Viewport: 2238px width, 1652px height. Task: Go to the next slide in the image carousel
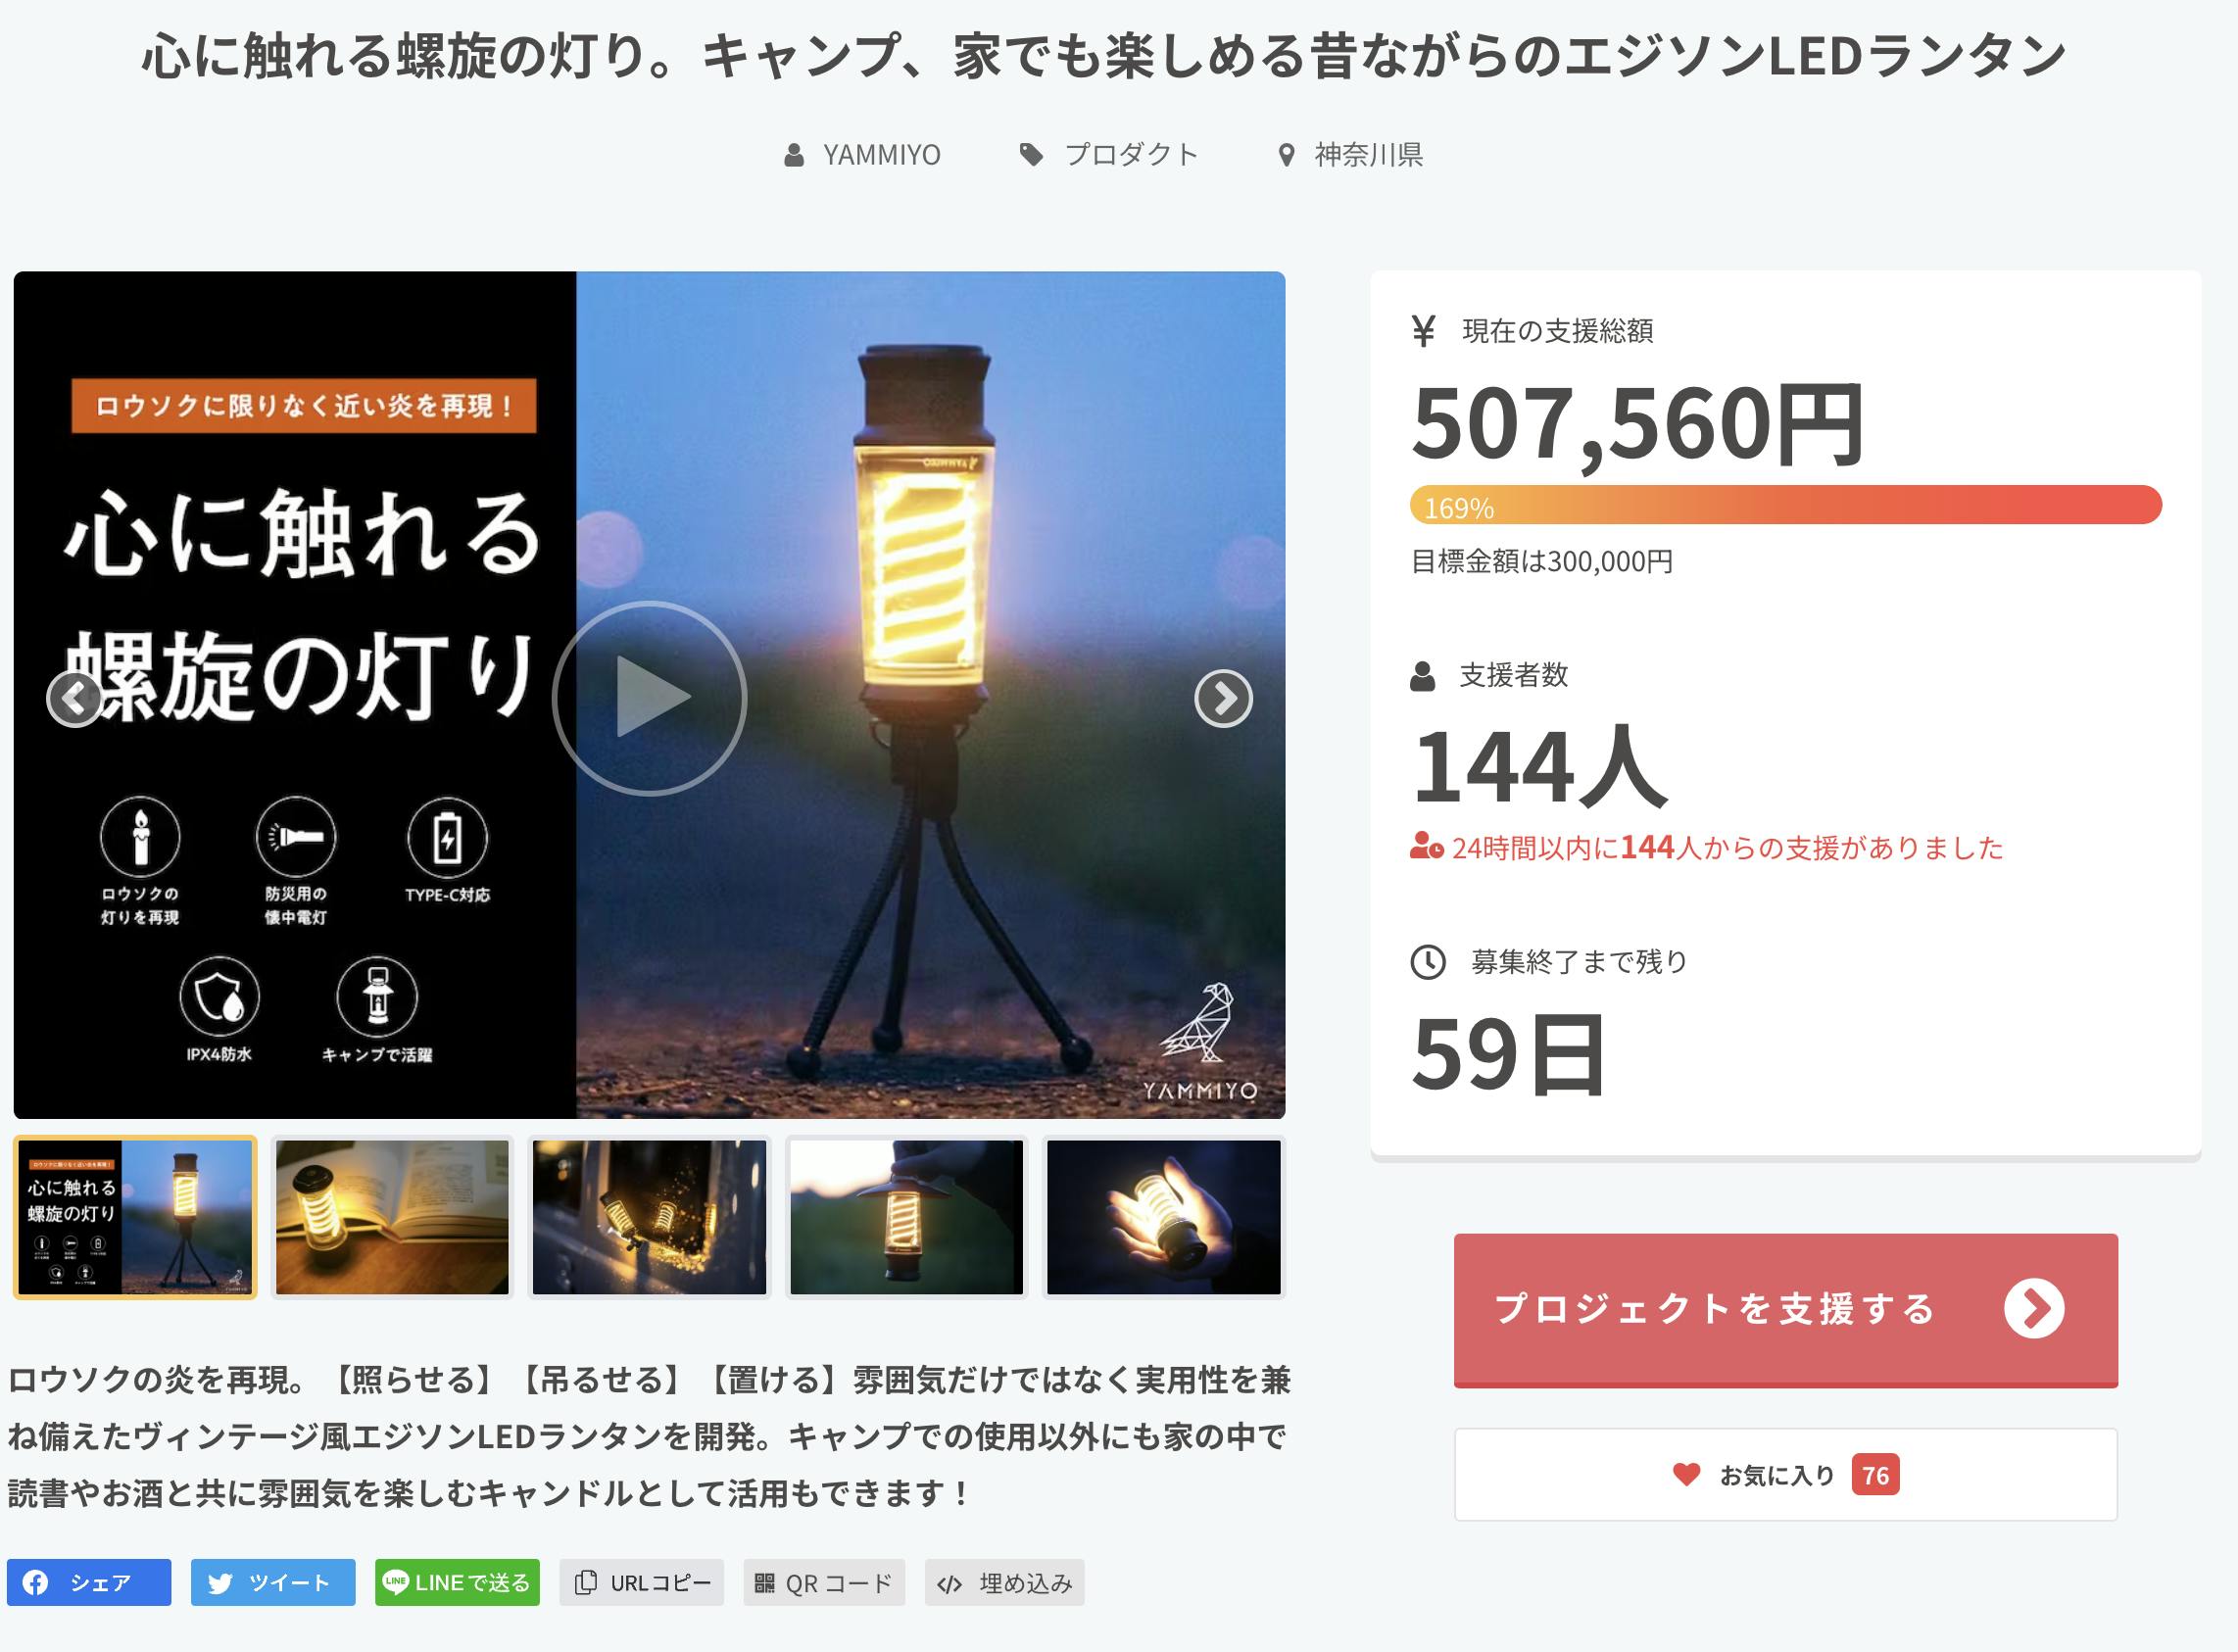click(x=1223, y=698)
